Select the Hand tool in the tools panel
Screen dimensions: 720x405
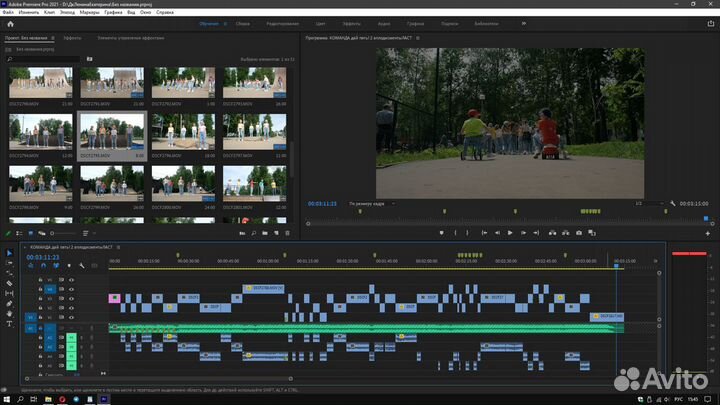(x=10, y=313)
